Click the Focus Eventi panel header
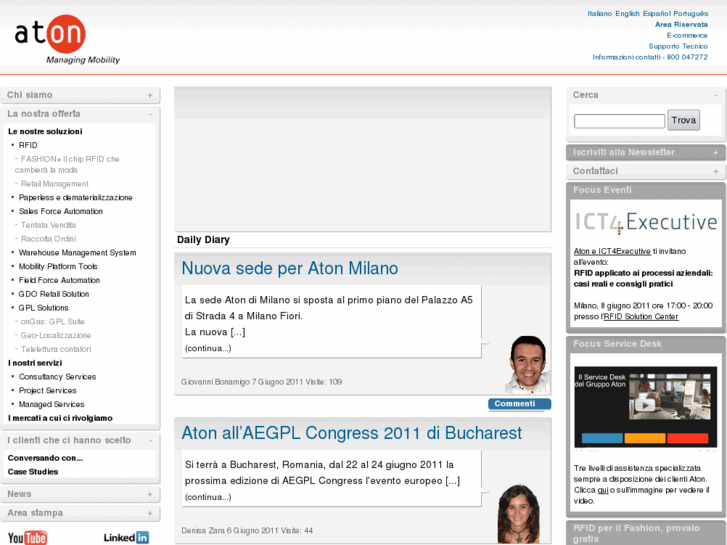Screen dimensions: 727x545 point(645,190)
